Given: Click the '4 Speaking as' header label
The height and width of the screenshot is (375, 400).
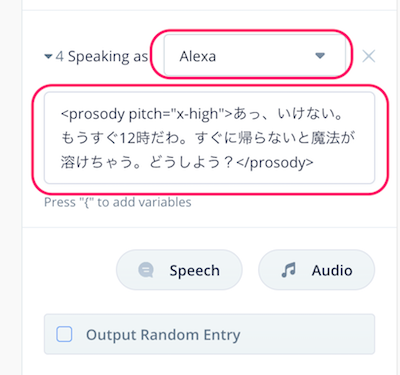Looking at the screenshot, I should pyautogui.click(x=102, y=57).
